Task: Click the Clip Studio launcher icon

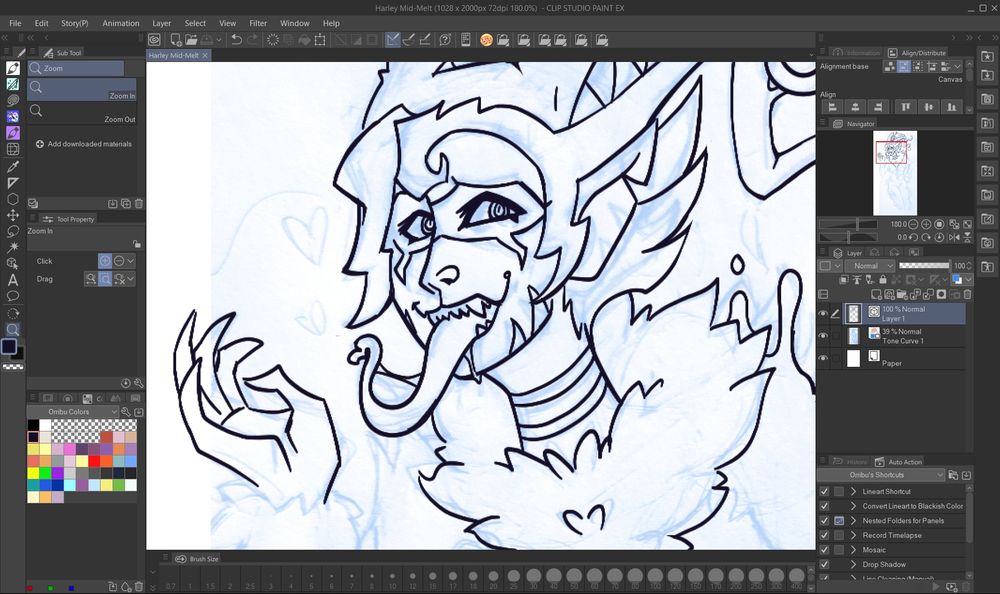Action: (x=154, y=40)
